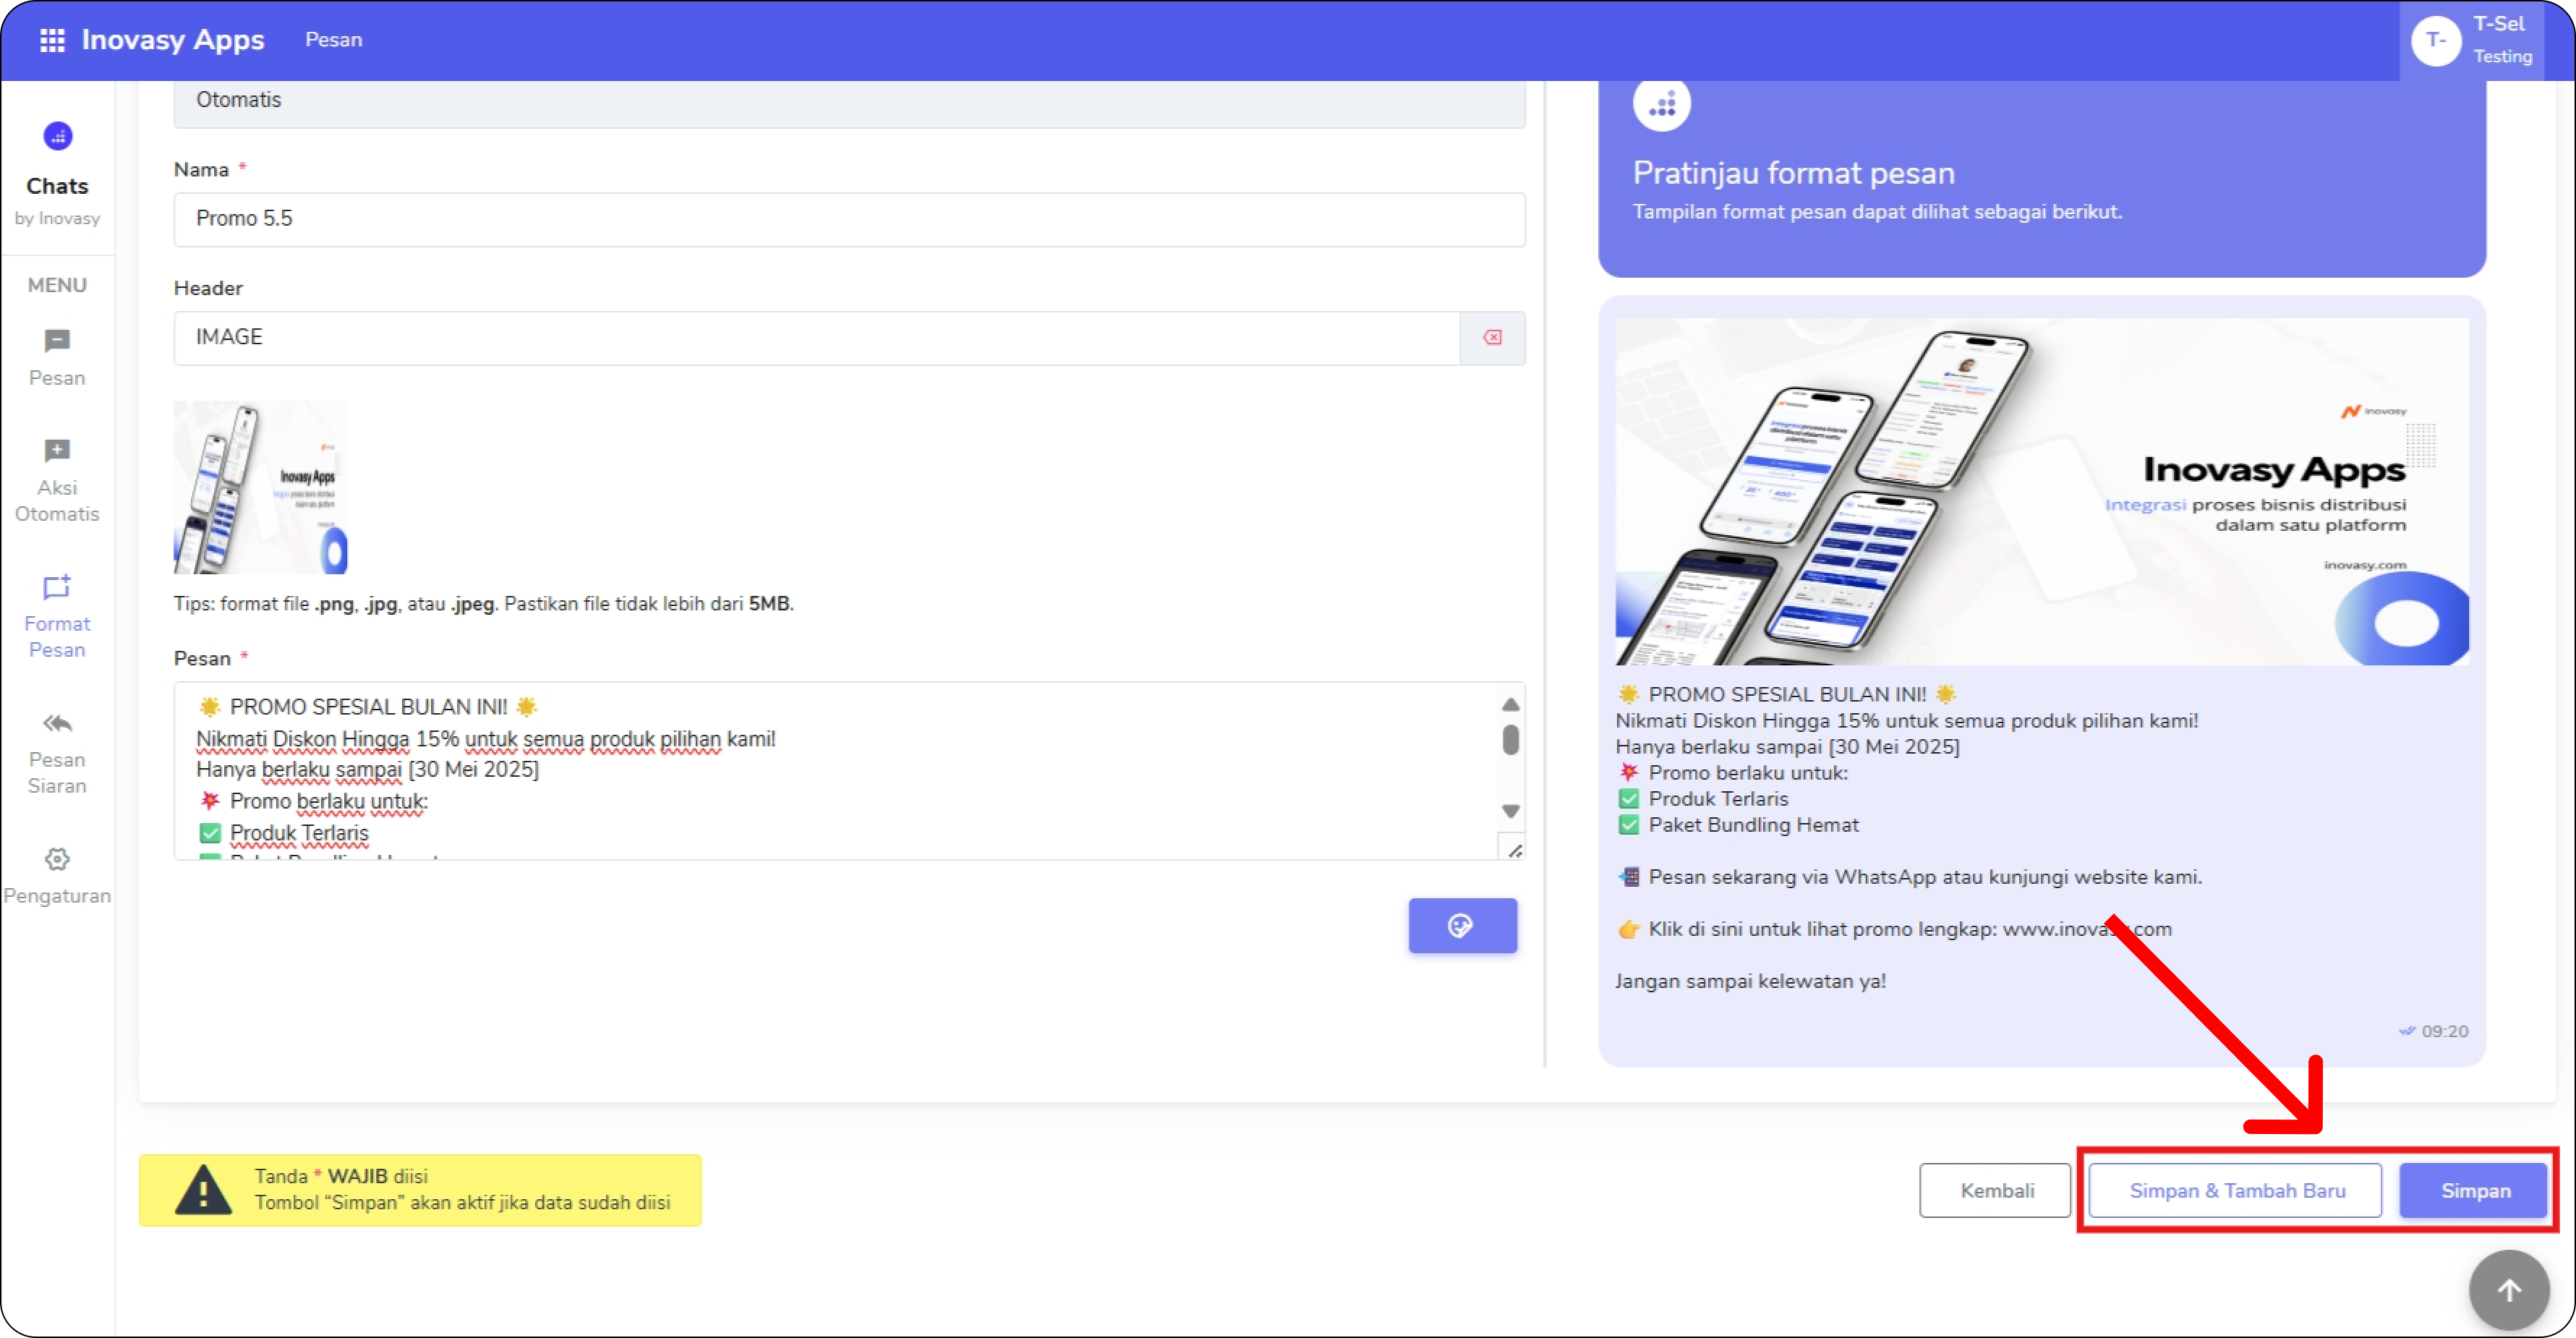Click Pesan in top navigation
This screenshot has width=2576, height=1338.
click(333, 40)
